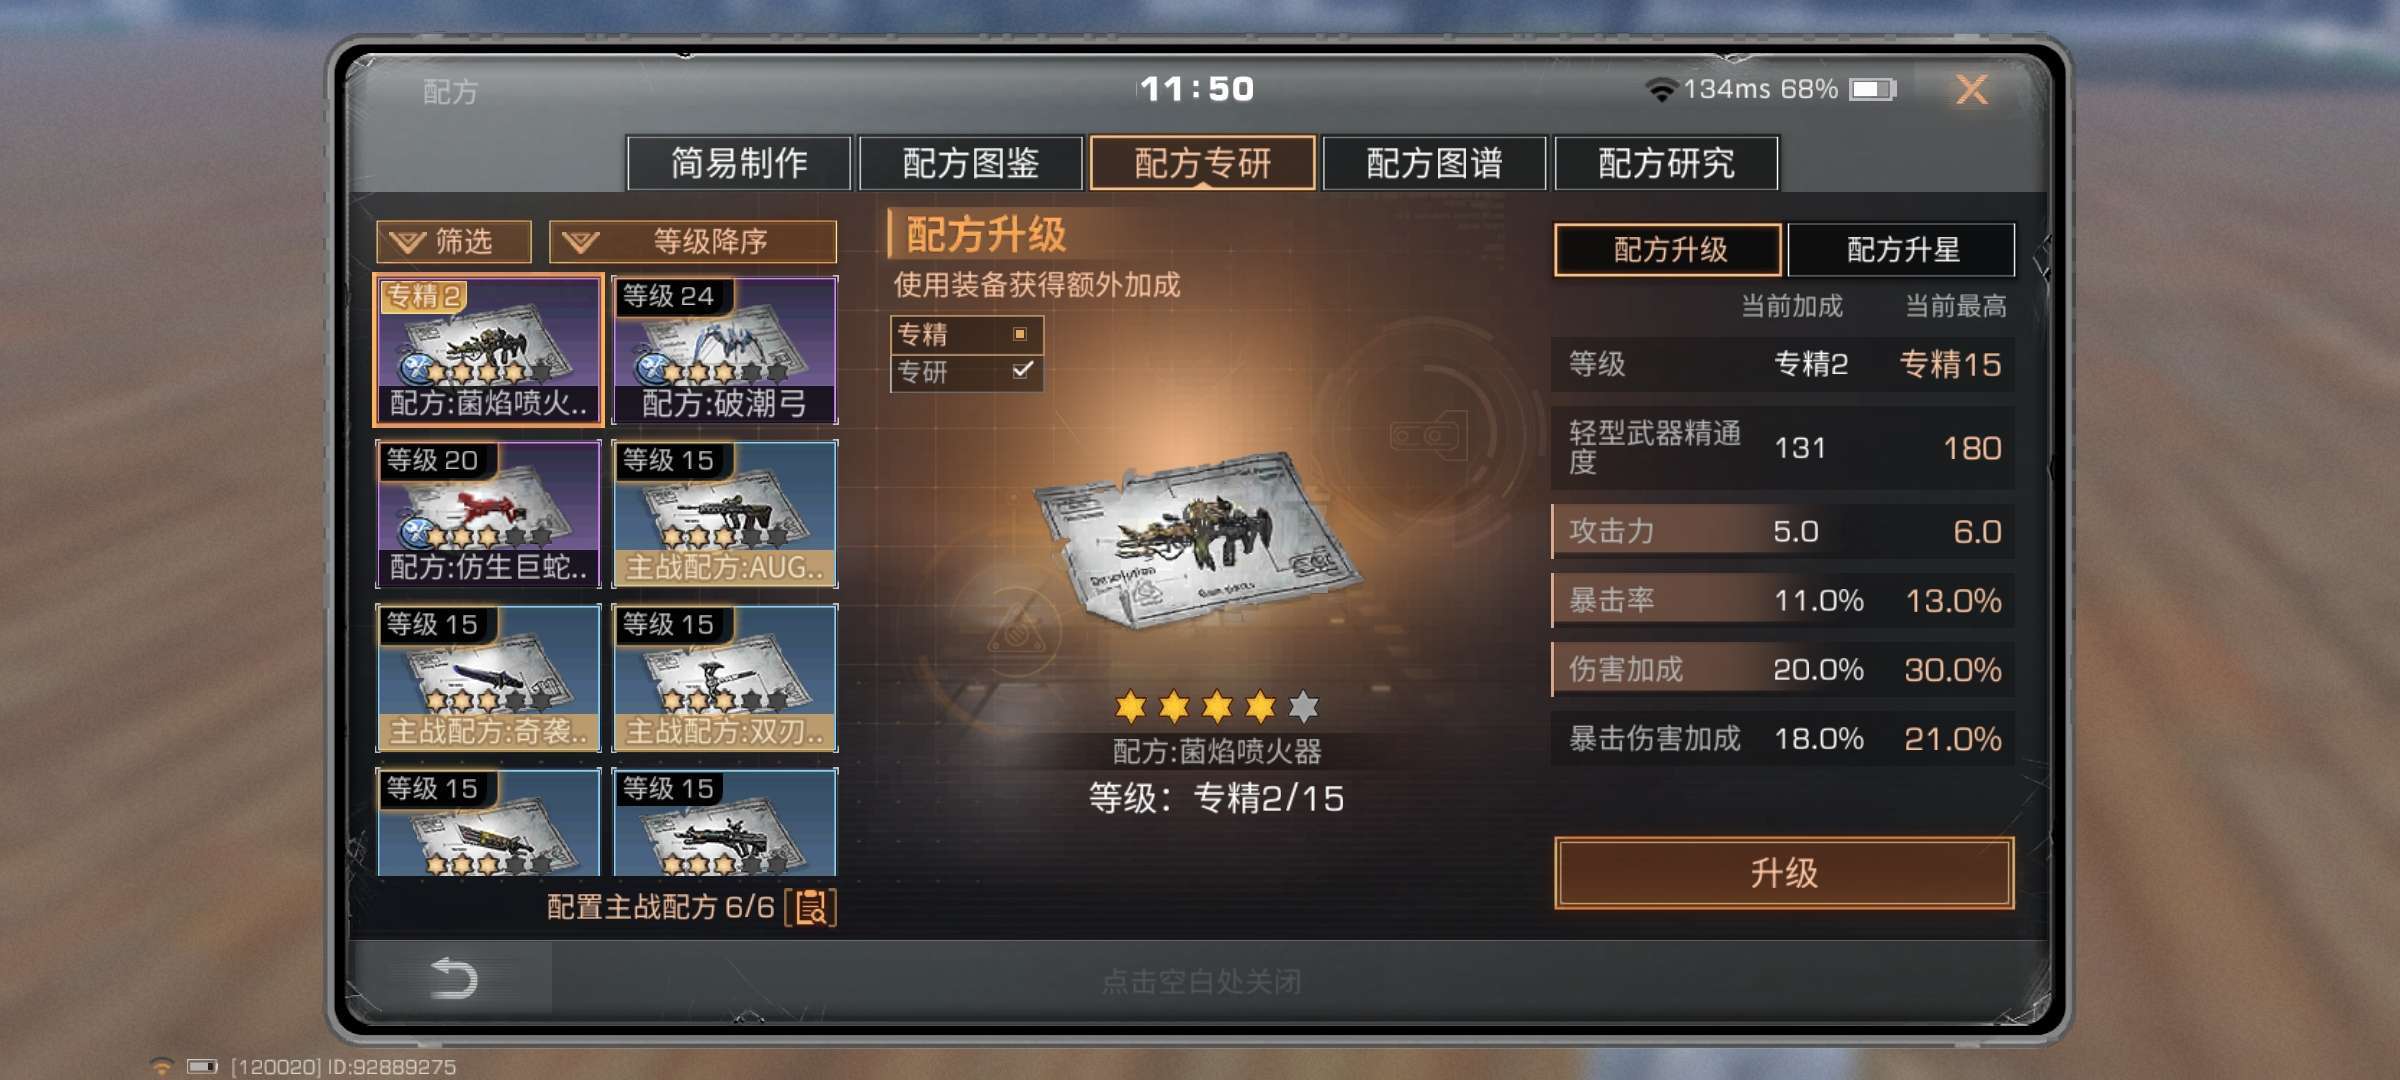
Task: Select the 配方升级 sub-tab button
Action: [1668, 249]
